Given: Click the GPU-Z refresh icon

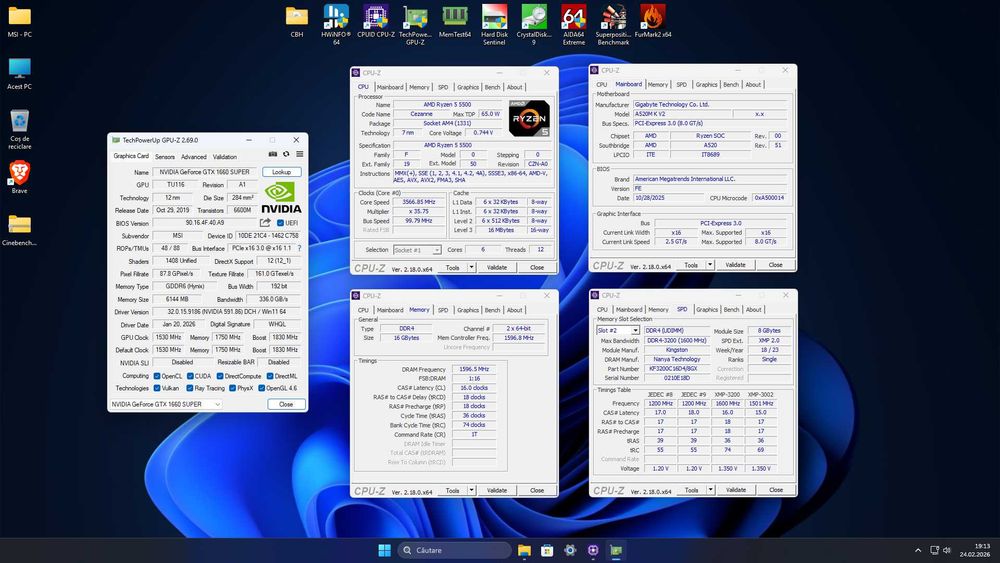Looking at the screenshot, I should point(286,154).
